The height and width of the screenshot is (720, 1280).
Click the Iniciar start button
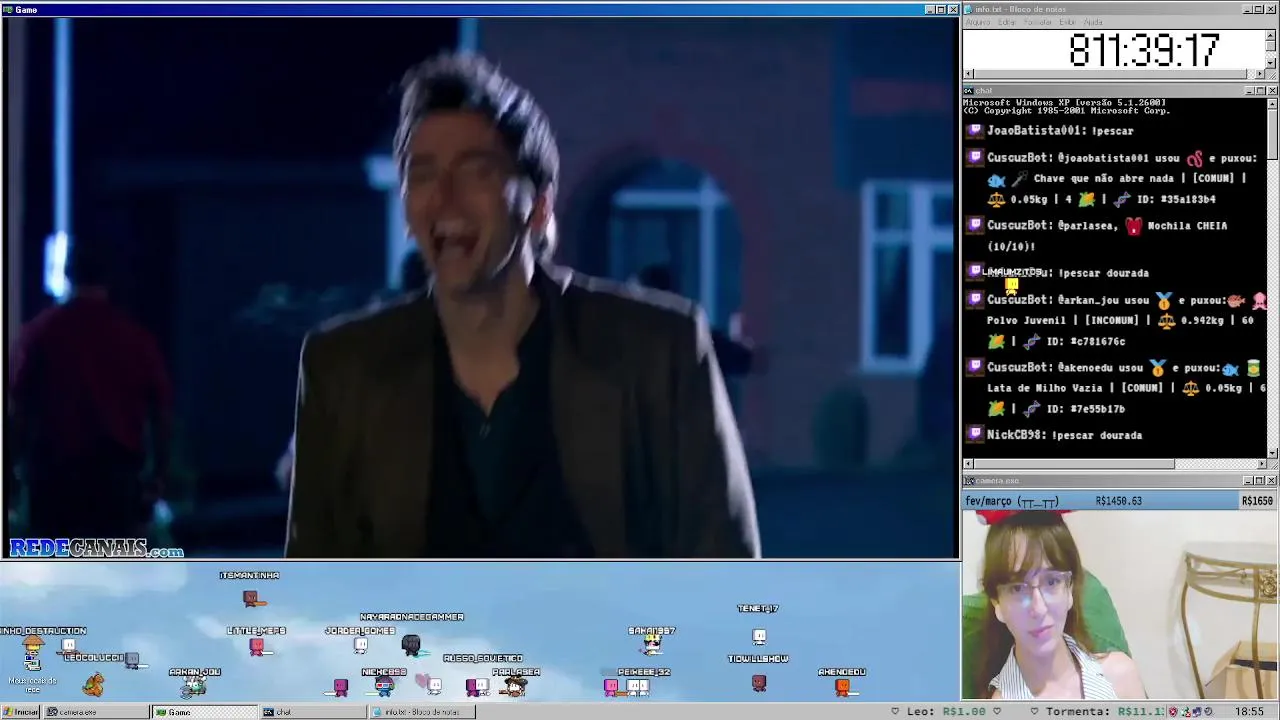(x=21, y=712)
